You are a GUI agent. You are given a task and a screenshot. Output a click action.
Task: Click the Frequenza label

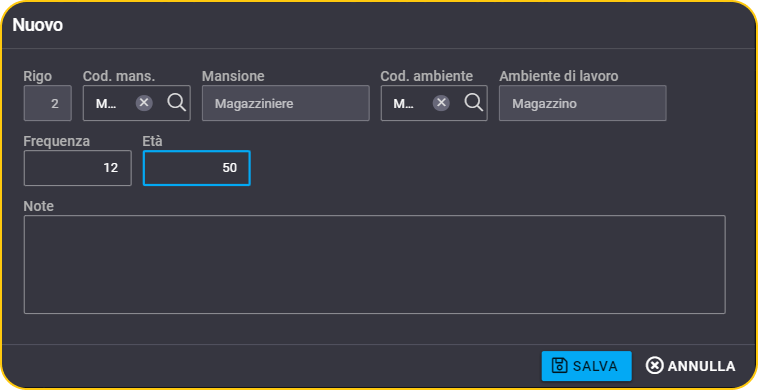[x=57, y=141]
